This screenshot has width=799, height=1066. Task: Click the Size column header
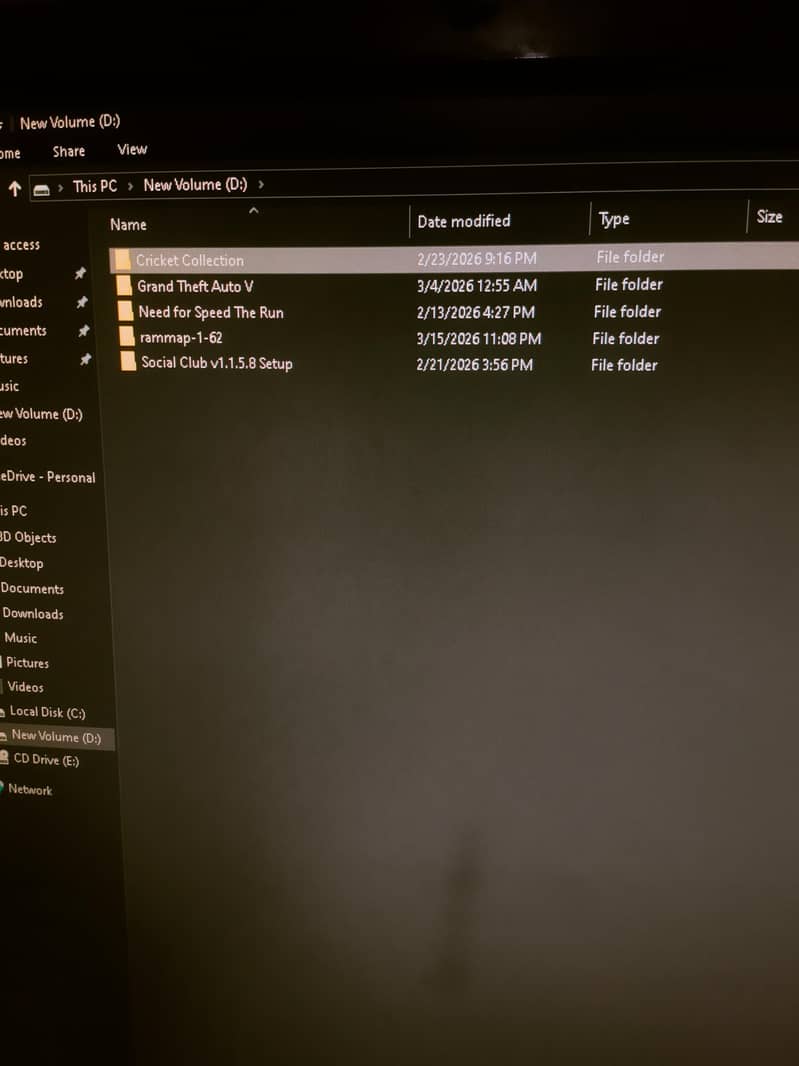tap(769, 217)
